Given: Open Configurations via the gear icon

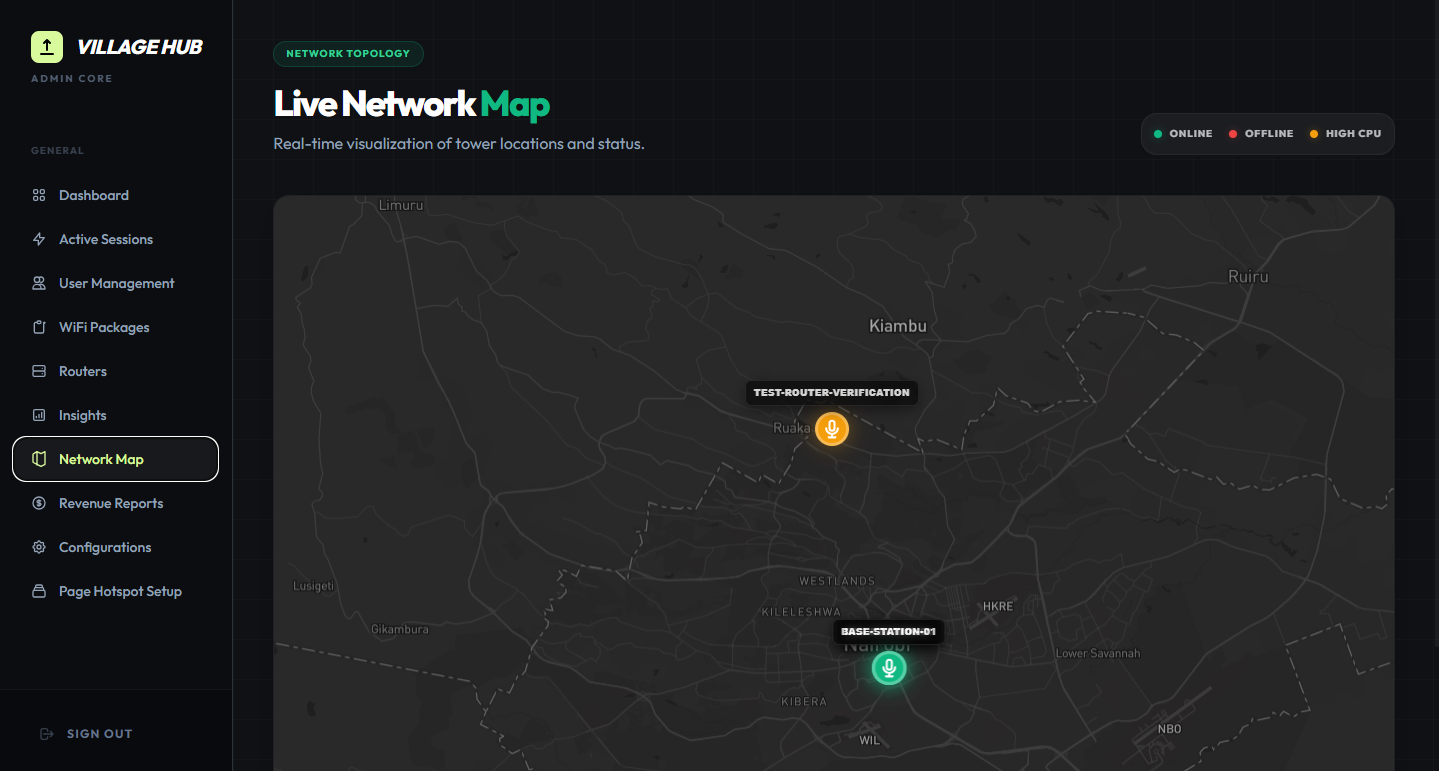Looking at the screenshot, I should 38,547.
